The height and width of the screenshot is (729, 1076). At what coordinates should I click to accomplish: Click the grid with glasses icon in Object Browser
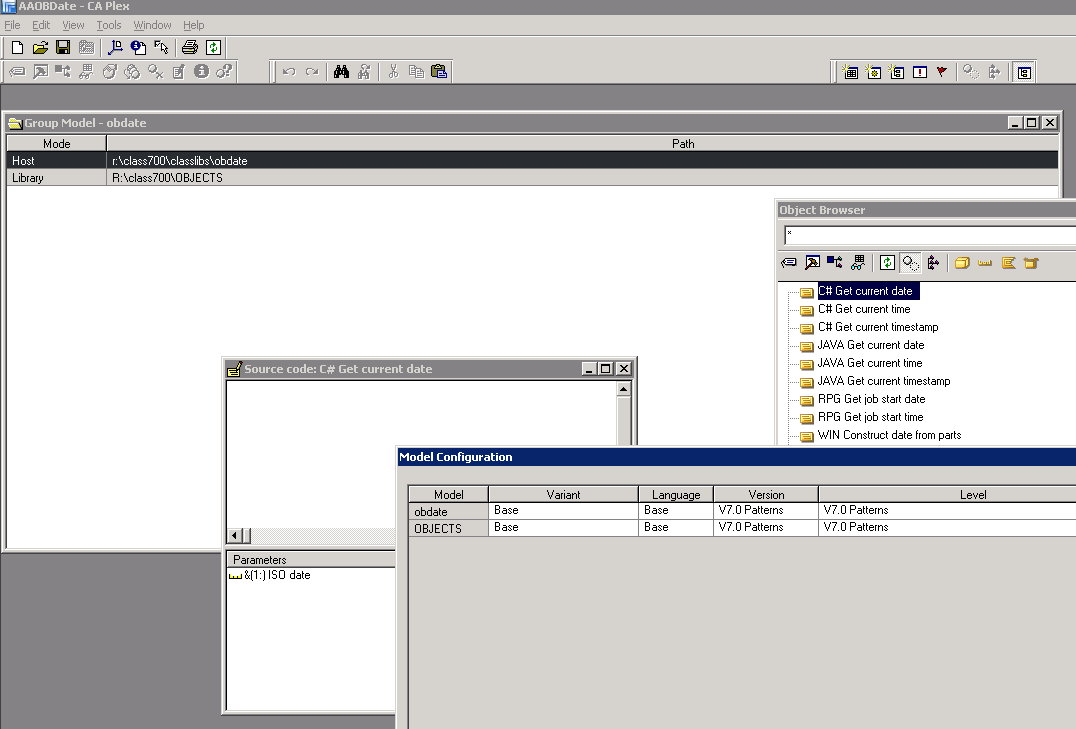[858, 263]
